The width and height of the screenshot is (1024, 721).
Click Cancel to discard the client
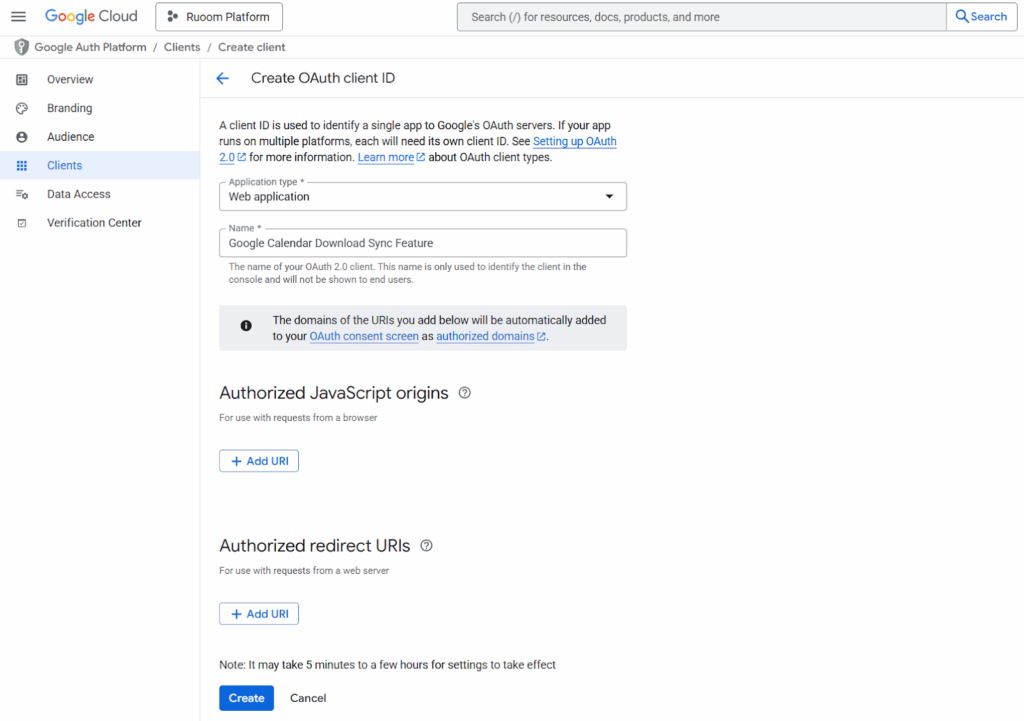[308, 698]
